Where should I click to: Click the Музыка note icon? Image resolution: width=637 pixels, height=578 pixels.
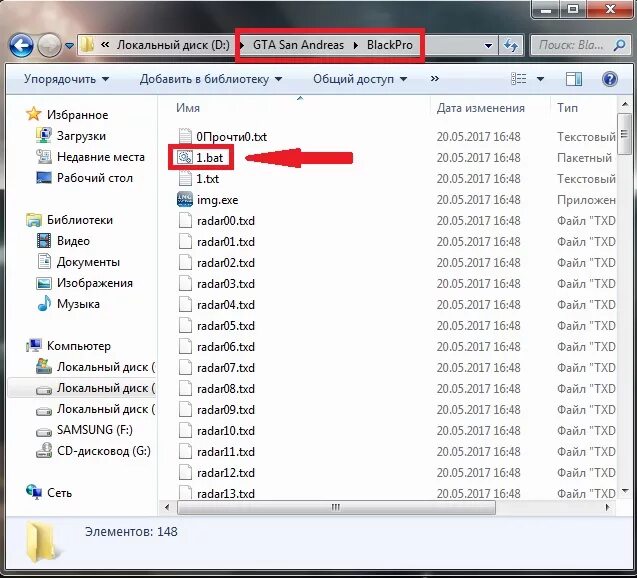pyautogui.click(x=43, y=303)
